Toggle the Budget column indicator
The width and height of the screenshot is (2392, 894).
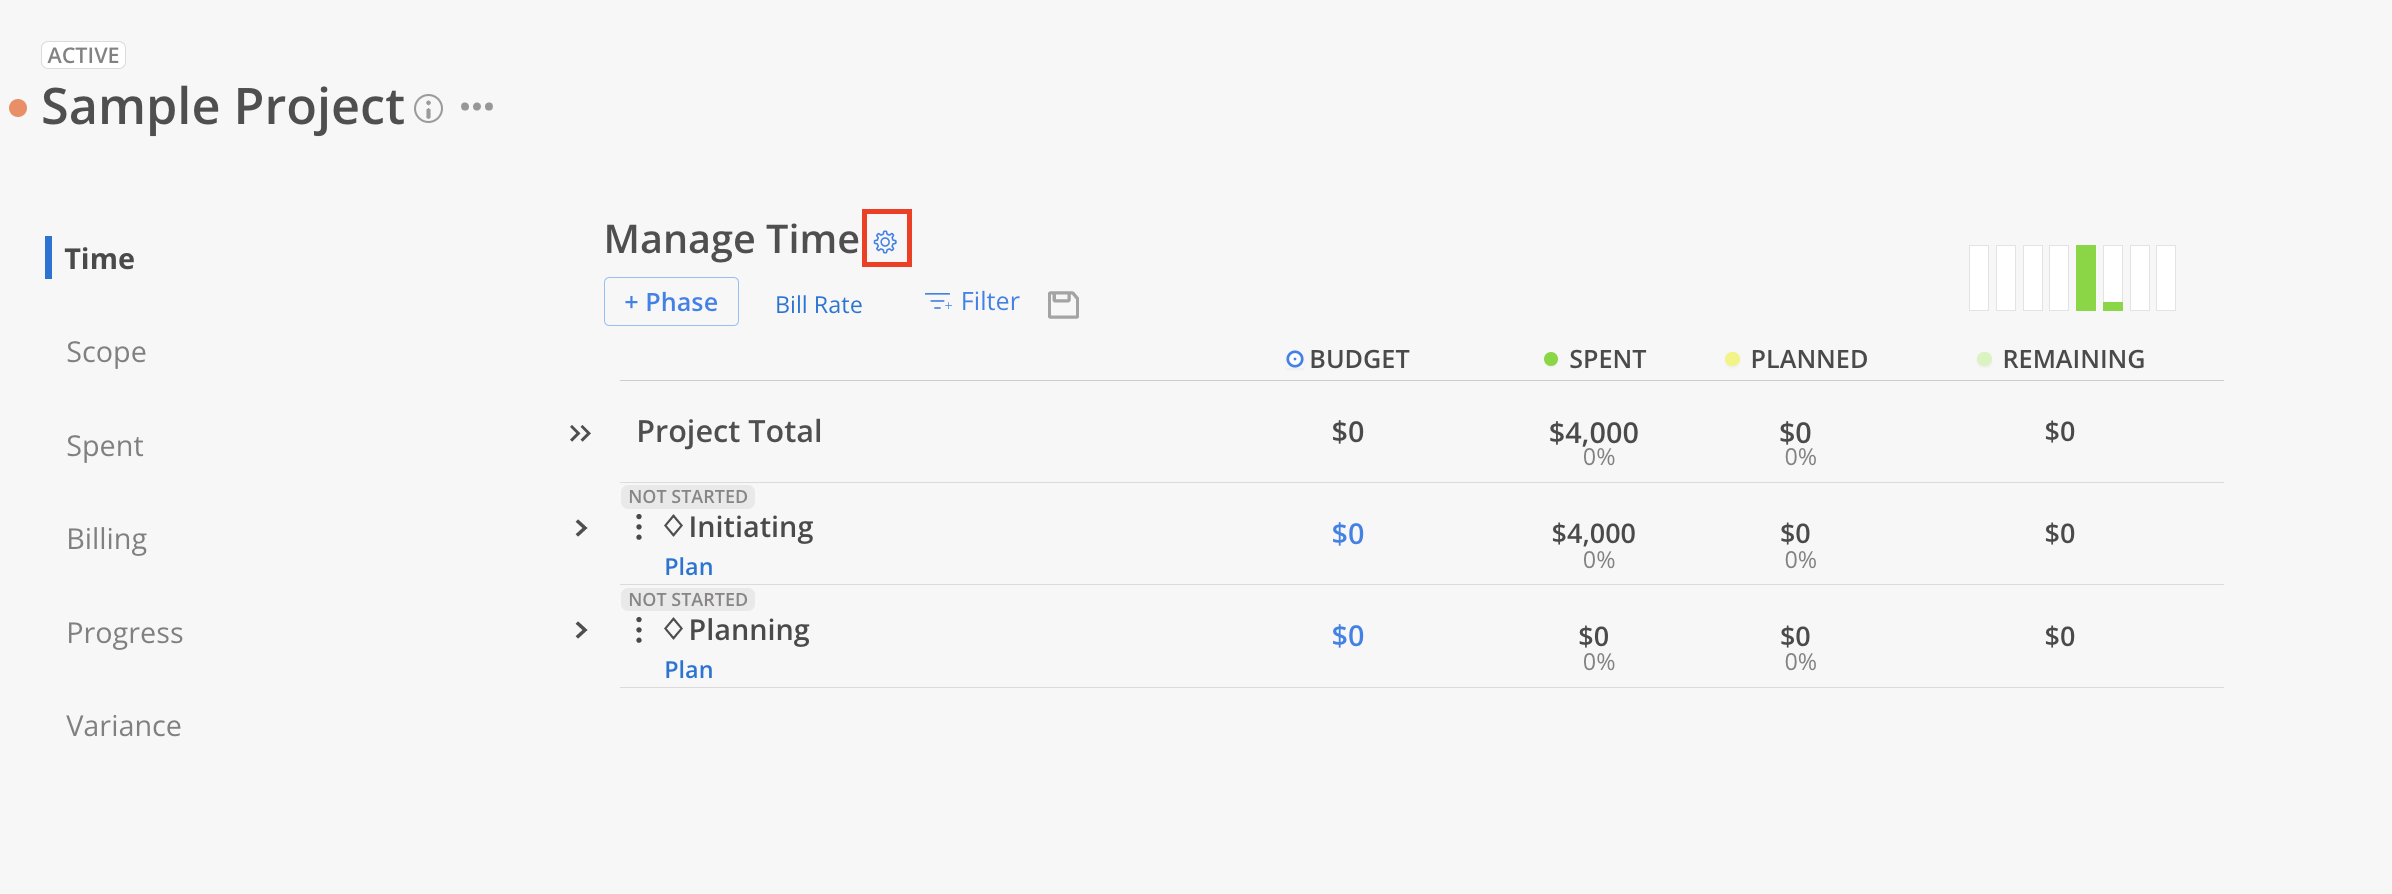pyautogui.click(x=1294, y=359)
